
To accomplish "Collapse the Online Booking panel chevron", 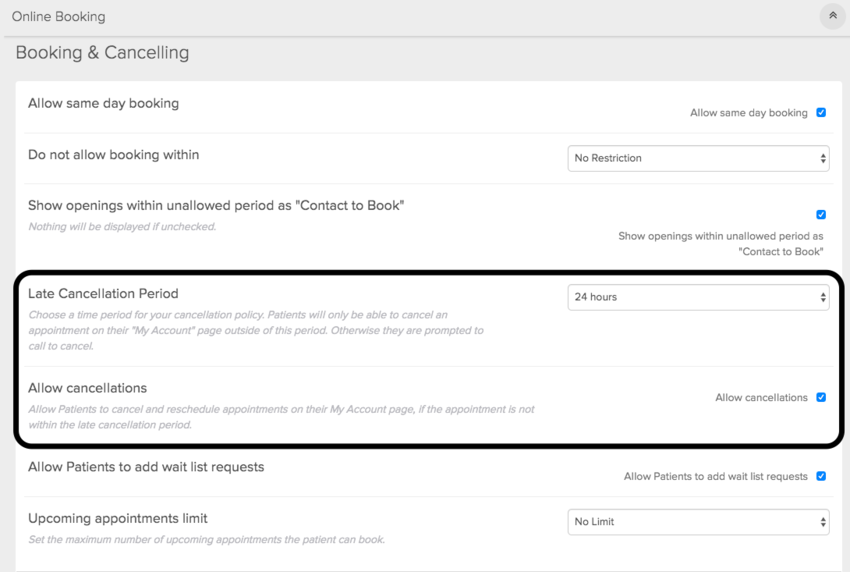I will pos(831,16).
